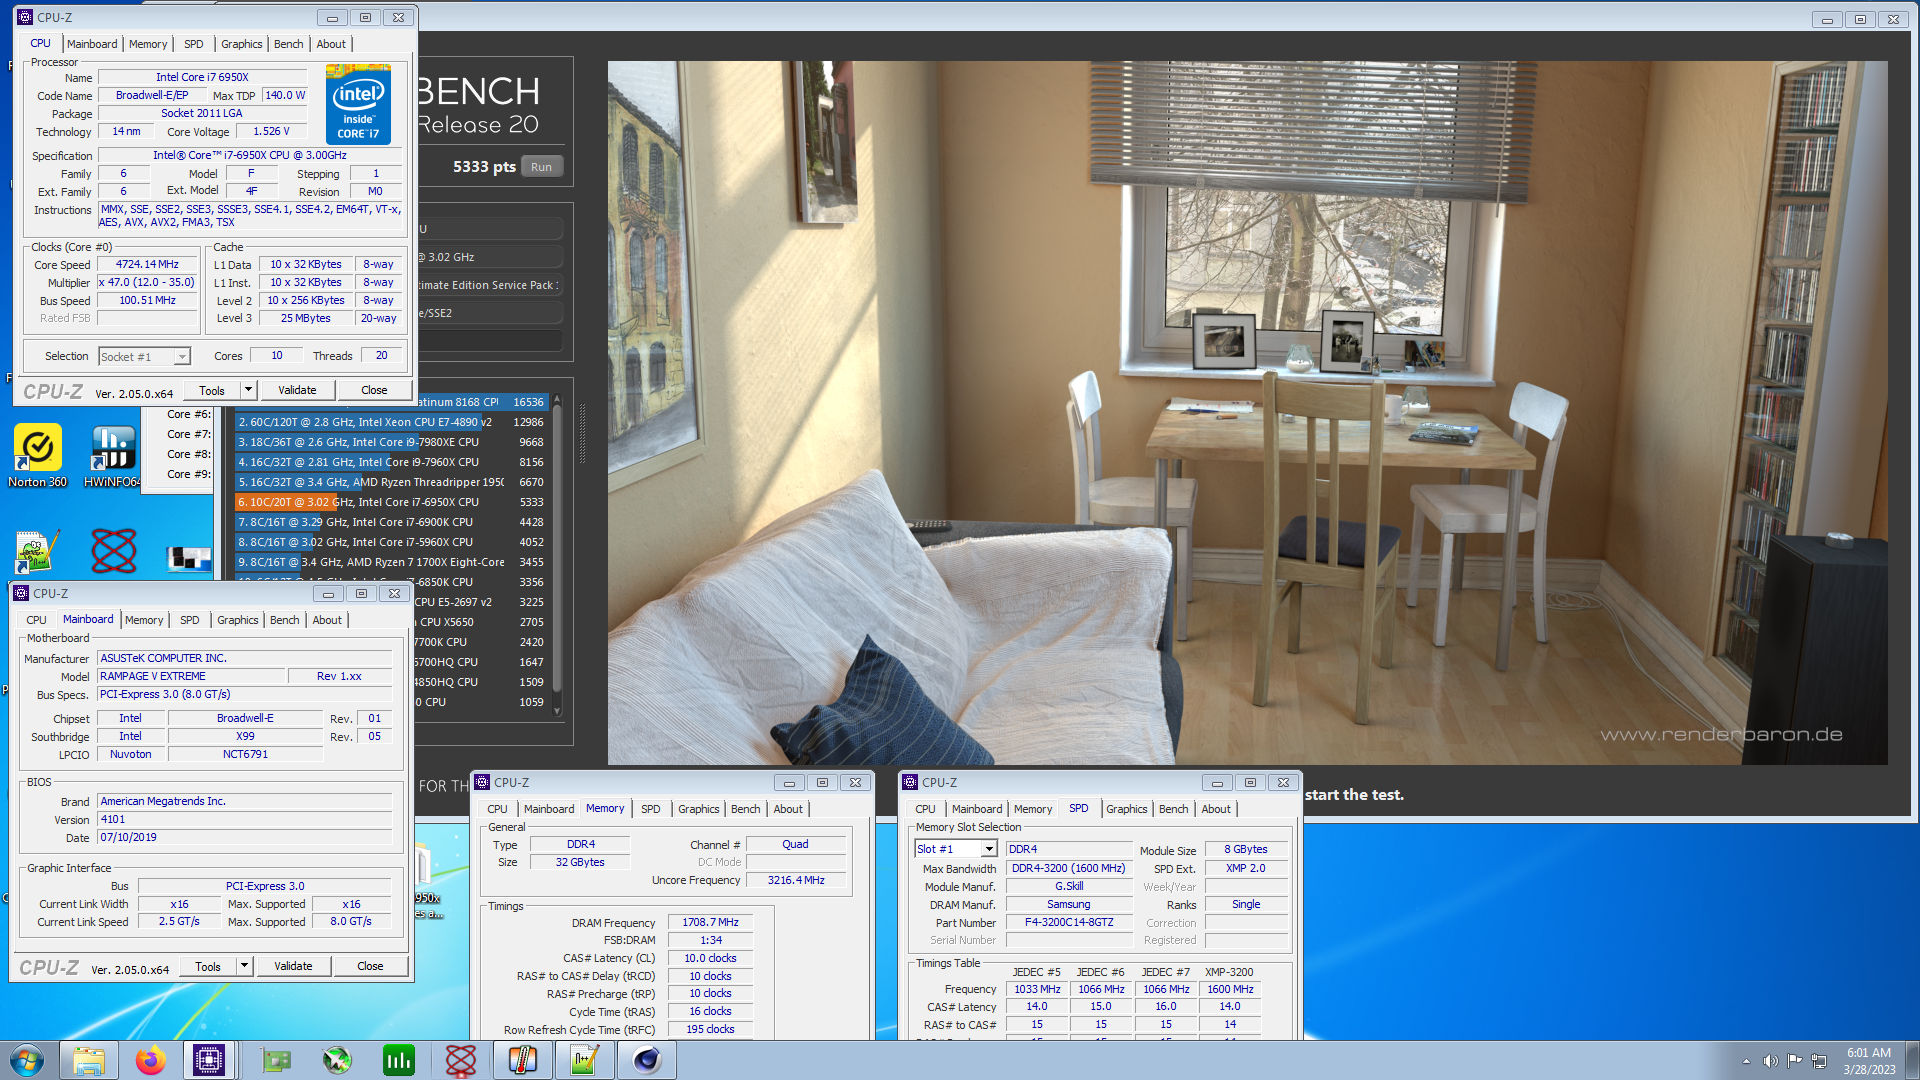This screenshot has height=1080, width=1920.
Task: Click the Core Speed value 4724.14 MHz
Action: point(147,265)
